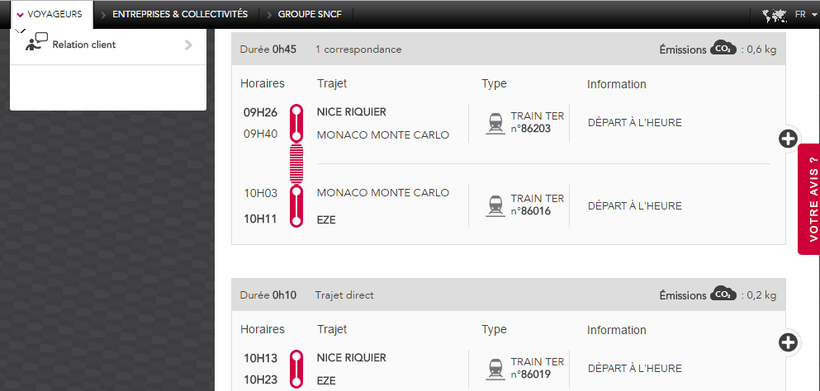Click TRAIN TER n°86019 text
820x391 pixels.
point(537,368)
